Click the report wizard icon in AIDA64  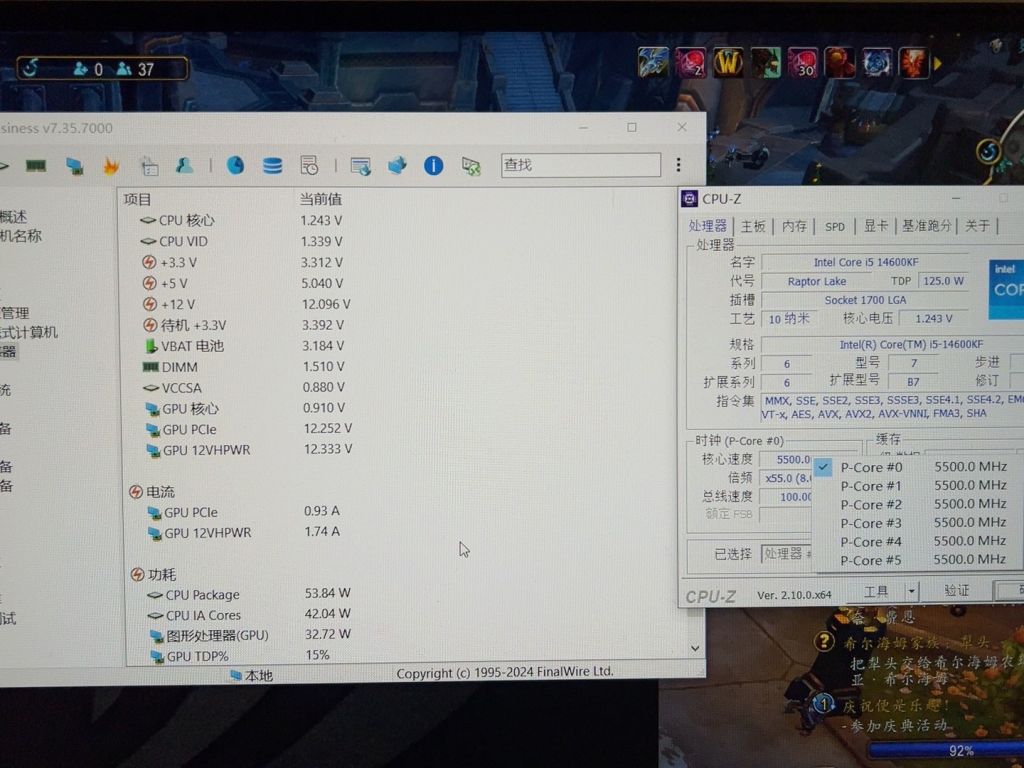click(x=148, y=165)
